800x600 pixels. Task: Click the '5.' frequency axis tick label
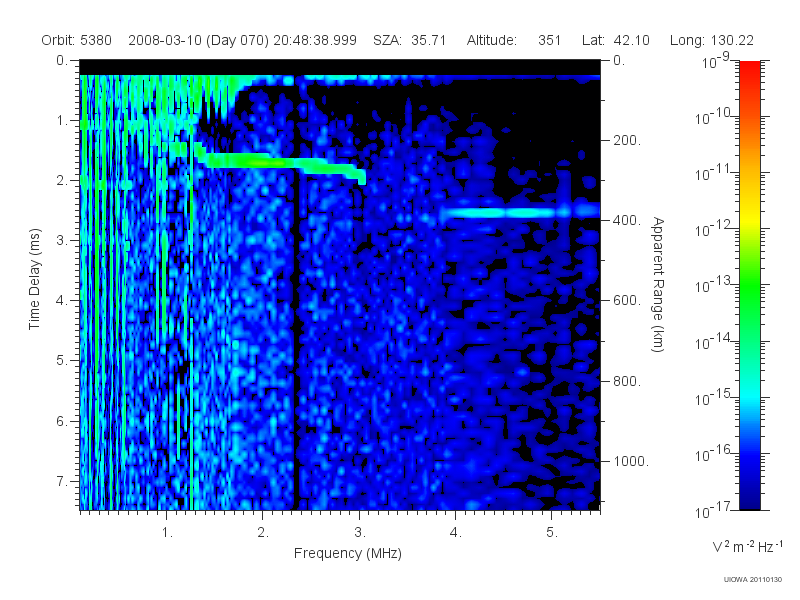pyautogui.click(x=552, y=533)
